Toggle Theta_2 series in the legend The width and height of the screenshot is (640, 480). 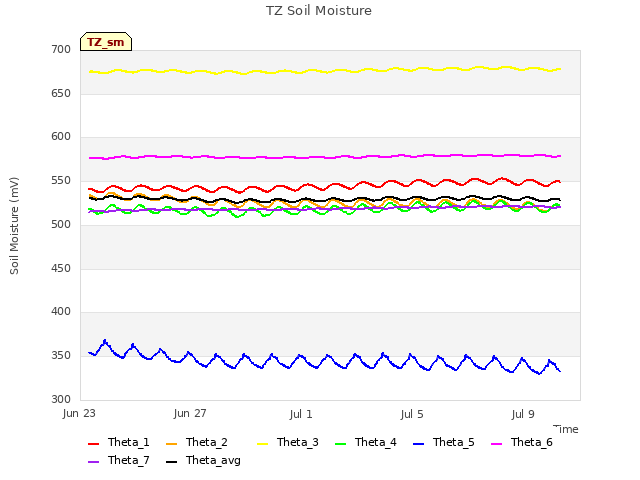point(197,442)
